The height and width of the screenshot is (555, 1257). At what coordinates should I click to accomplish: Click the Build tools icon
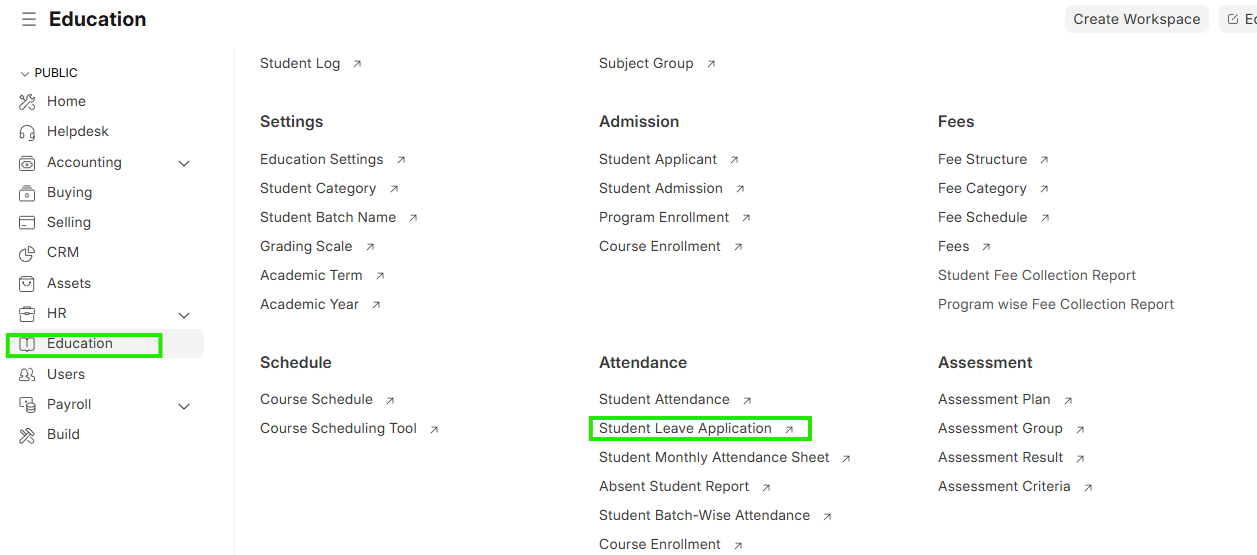pyautogui.click(x=27, y=435)
